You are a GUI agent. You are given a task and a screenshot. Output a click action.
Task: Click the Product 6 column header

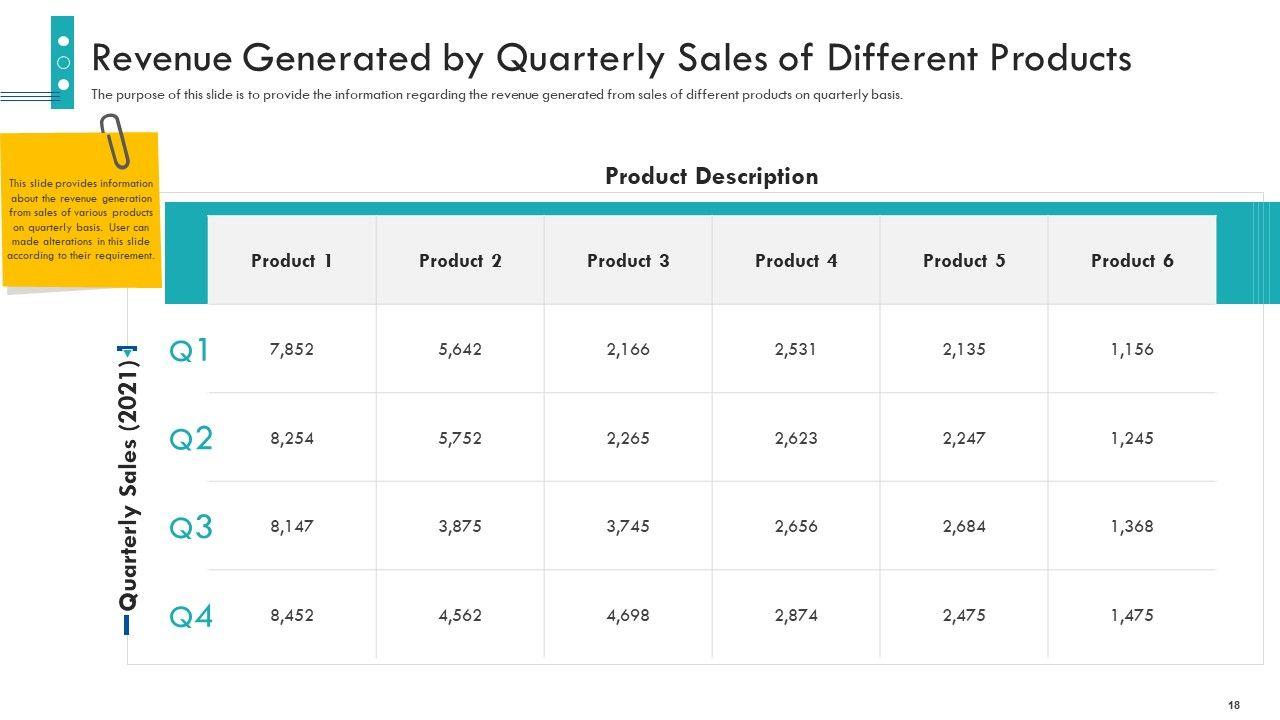pos(1132,261)
